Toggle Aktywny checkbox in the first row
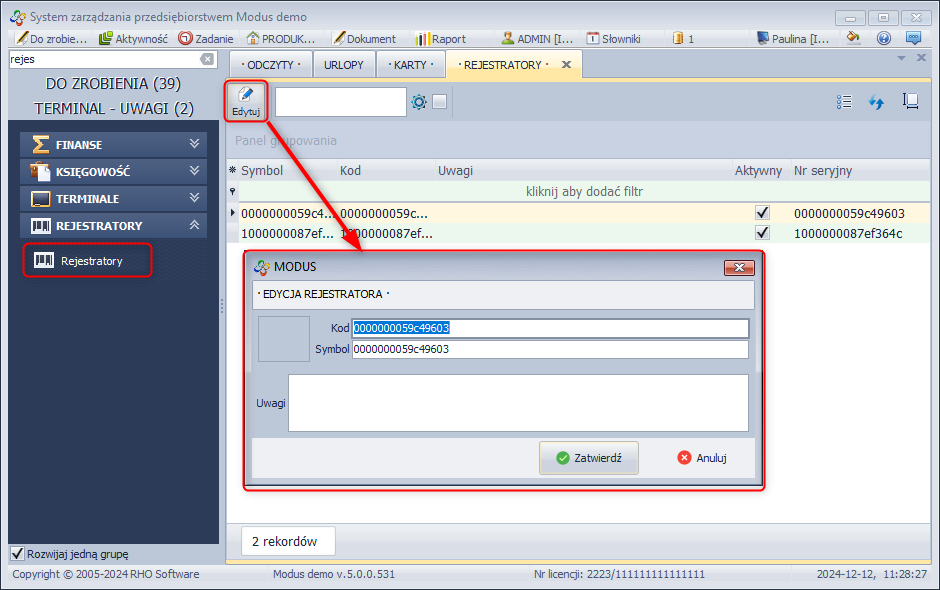940x590 pixels. [x=762, y=213]
